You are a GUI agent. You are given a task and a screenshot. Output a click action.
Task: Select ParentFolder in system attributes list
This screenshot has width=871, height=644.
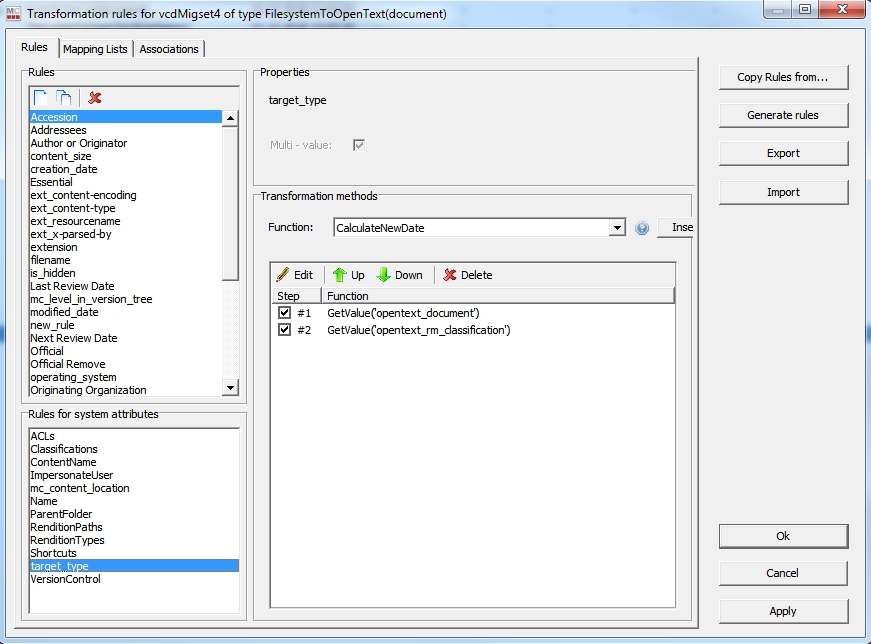pos(61,514)
